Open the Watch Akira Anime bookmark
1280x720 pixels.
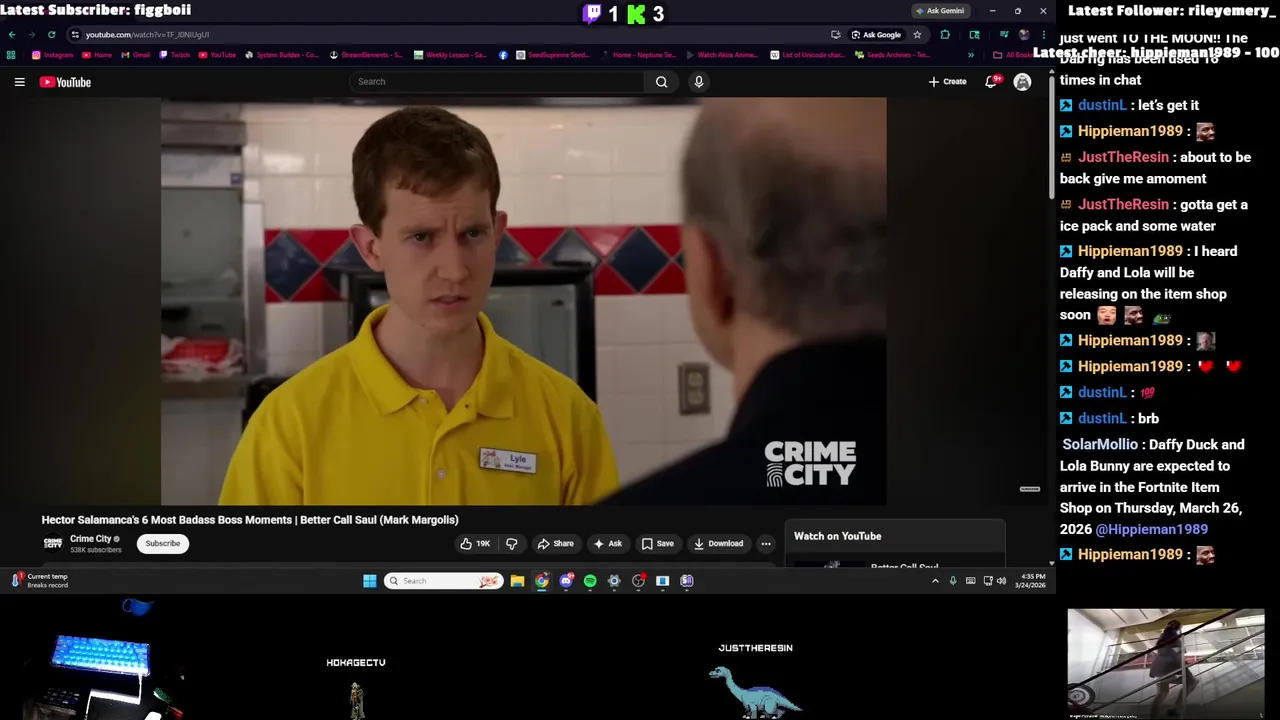(x=722, y=55)
